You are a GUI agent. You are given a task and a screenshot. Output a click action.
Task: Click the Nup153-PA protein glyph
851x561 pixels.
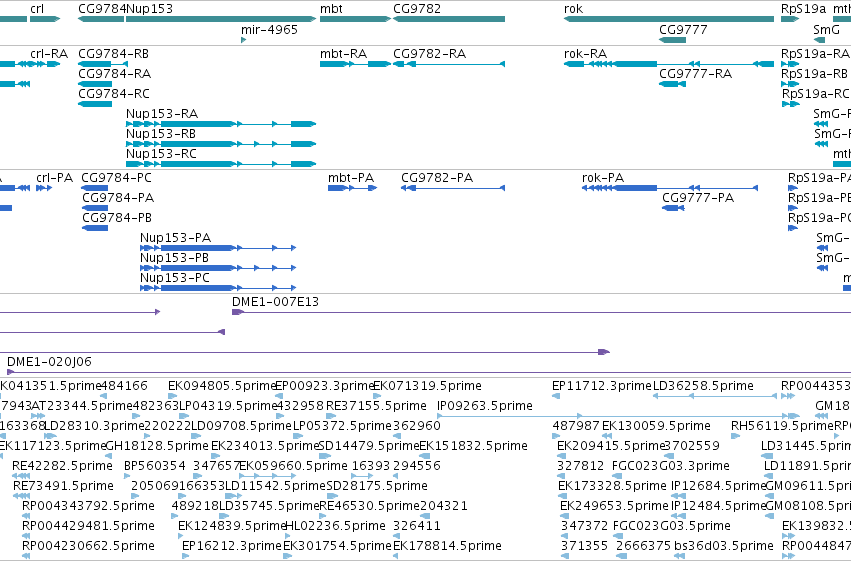[218, 248]
